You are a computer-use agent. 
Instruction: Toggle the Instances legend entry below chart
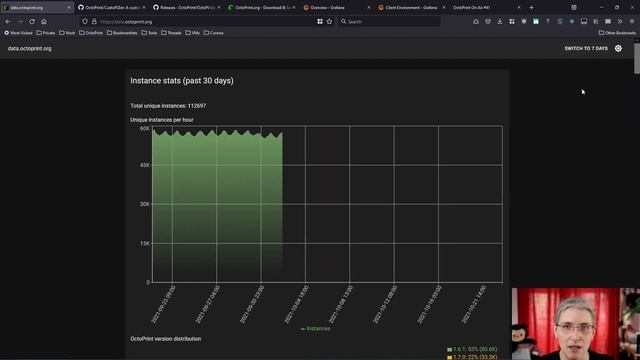(x=315, y=329)
